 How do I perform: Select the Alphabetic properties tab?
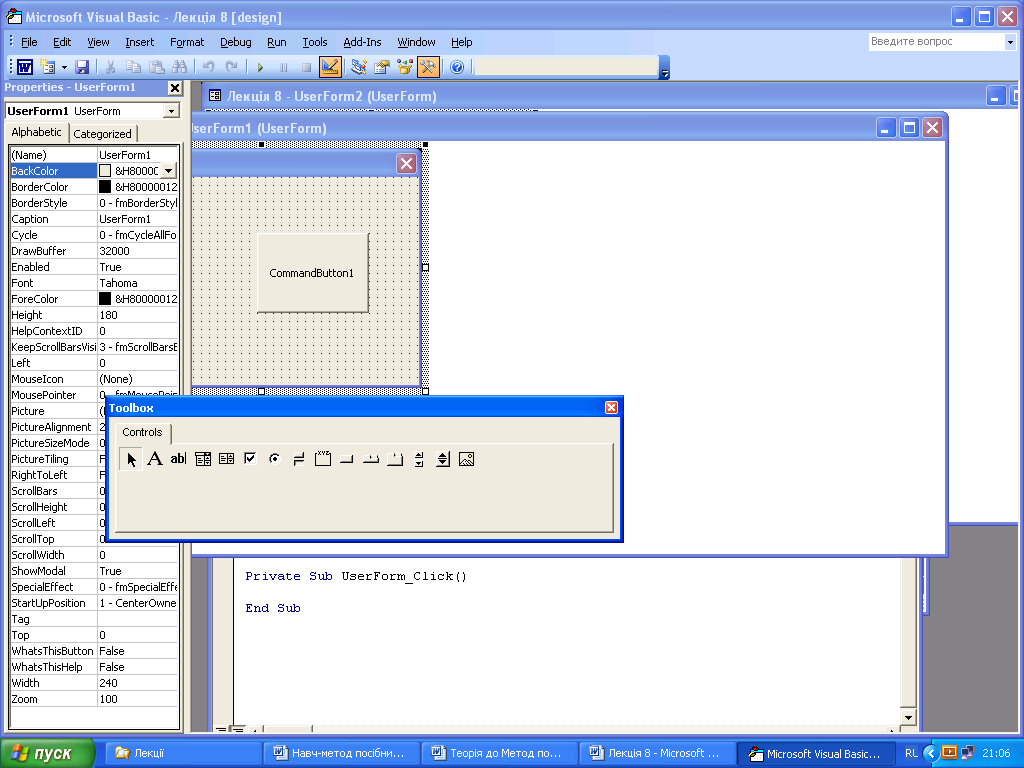37,132
